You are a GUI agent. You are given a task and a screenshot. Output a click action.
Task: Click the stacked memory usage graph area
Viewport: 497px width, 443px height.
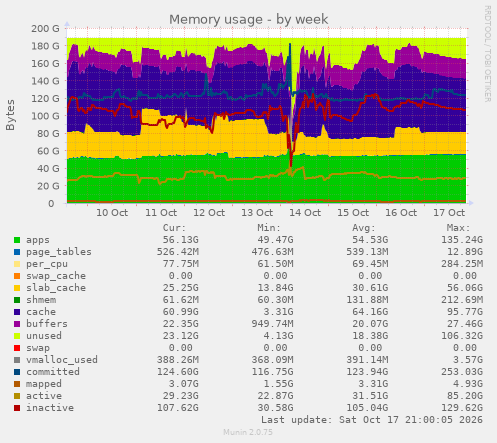coord(266,116)
